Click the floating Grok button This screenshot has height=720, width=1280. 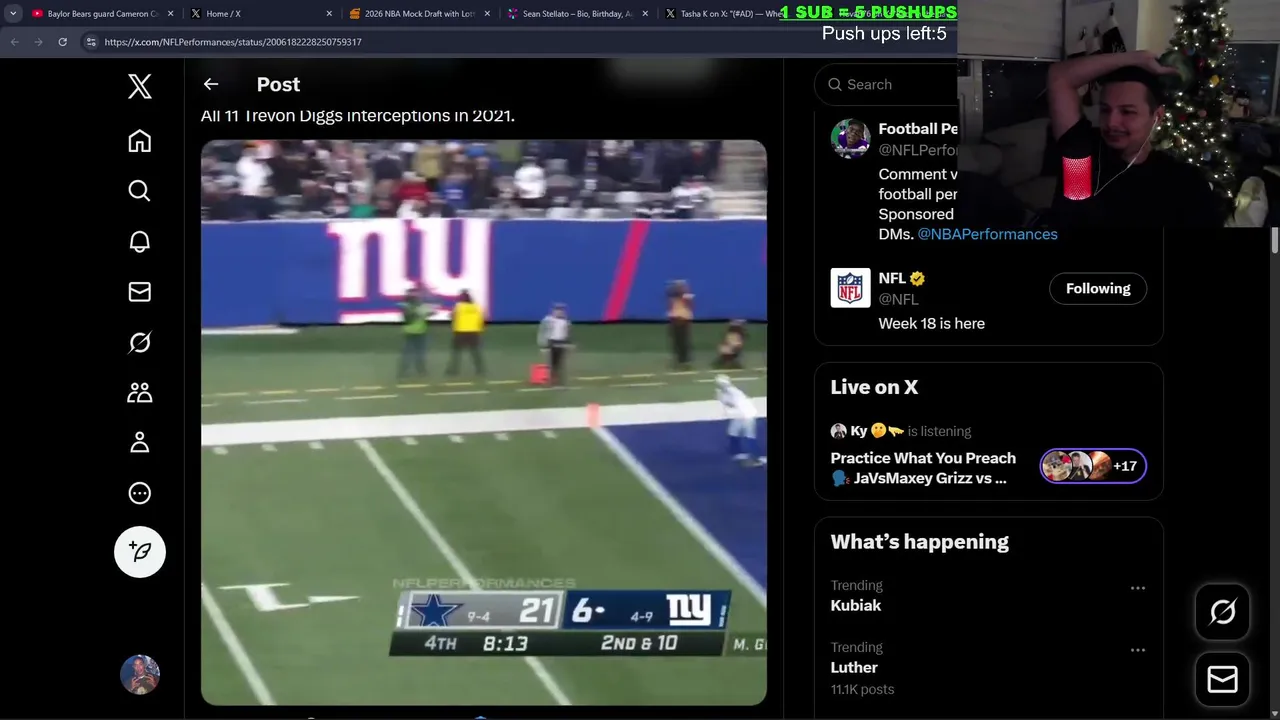click(x=1222, y=612)
